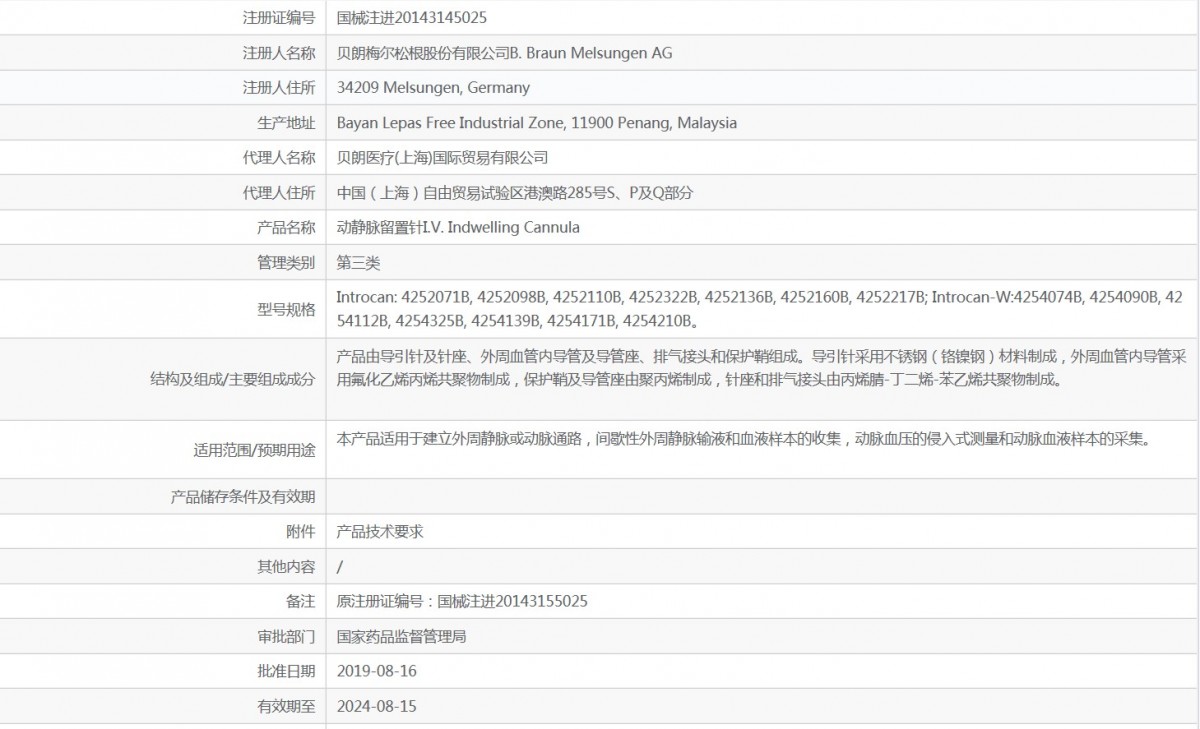Select approving department 国家药品监督管理局

[402, 637]
